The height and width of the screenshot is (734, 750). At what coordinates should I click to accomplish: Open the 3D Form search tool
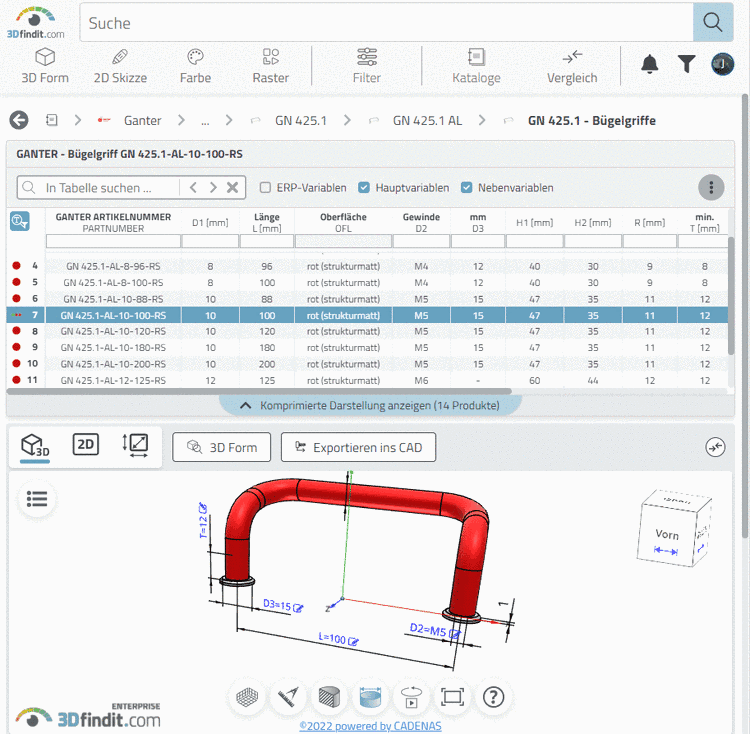coord(45,66)
